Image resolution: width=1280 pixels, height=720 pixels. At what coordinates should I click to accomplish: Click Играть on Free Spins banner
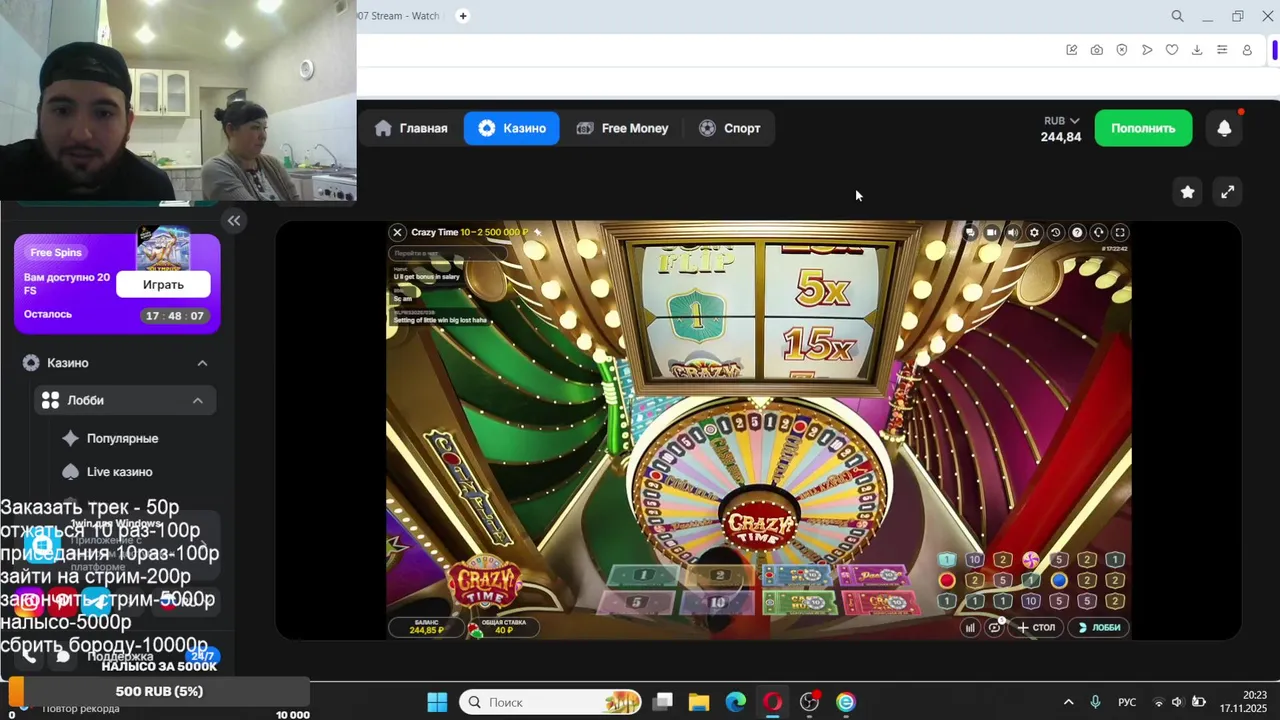(x=163, y=285)
